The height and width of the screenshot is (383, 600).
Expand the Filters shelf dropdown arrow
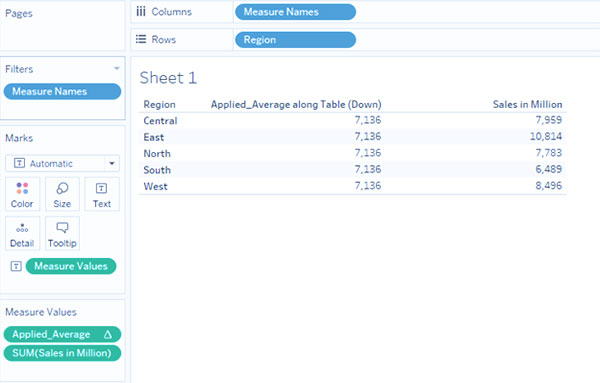[x=117, y=68]
